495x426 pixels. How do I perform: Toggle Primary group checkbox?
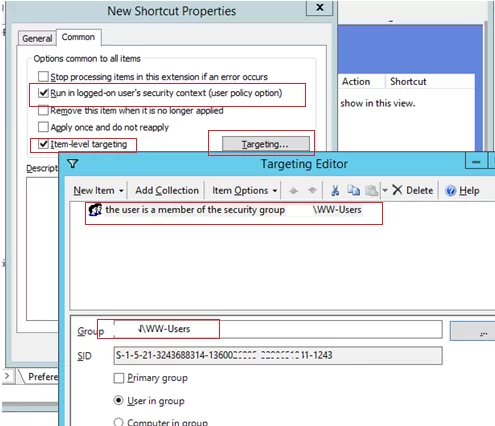point(119,378)
